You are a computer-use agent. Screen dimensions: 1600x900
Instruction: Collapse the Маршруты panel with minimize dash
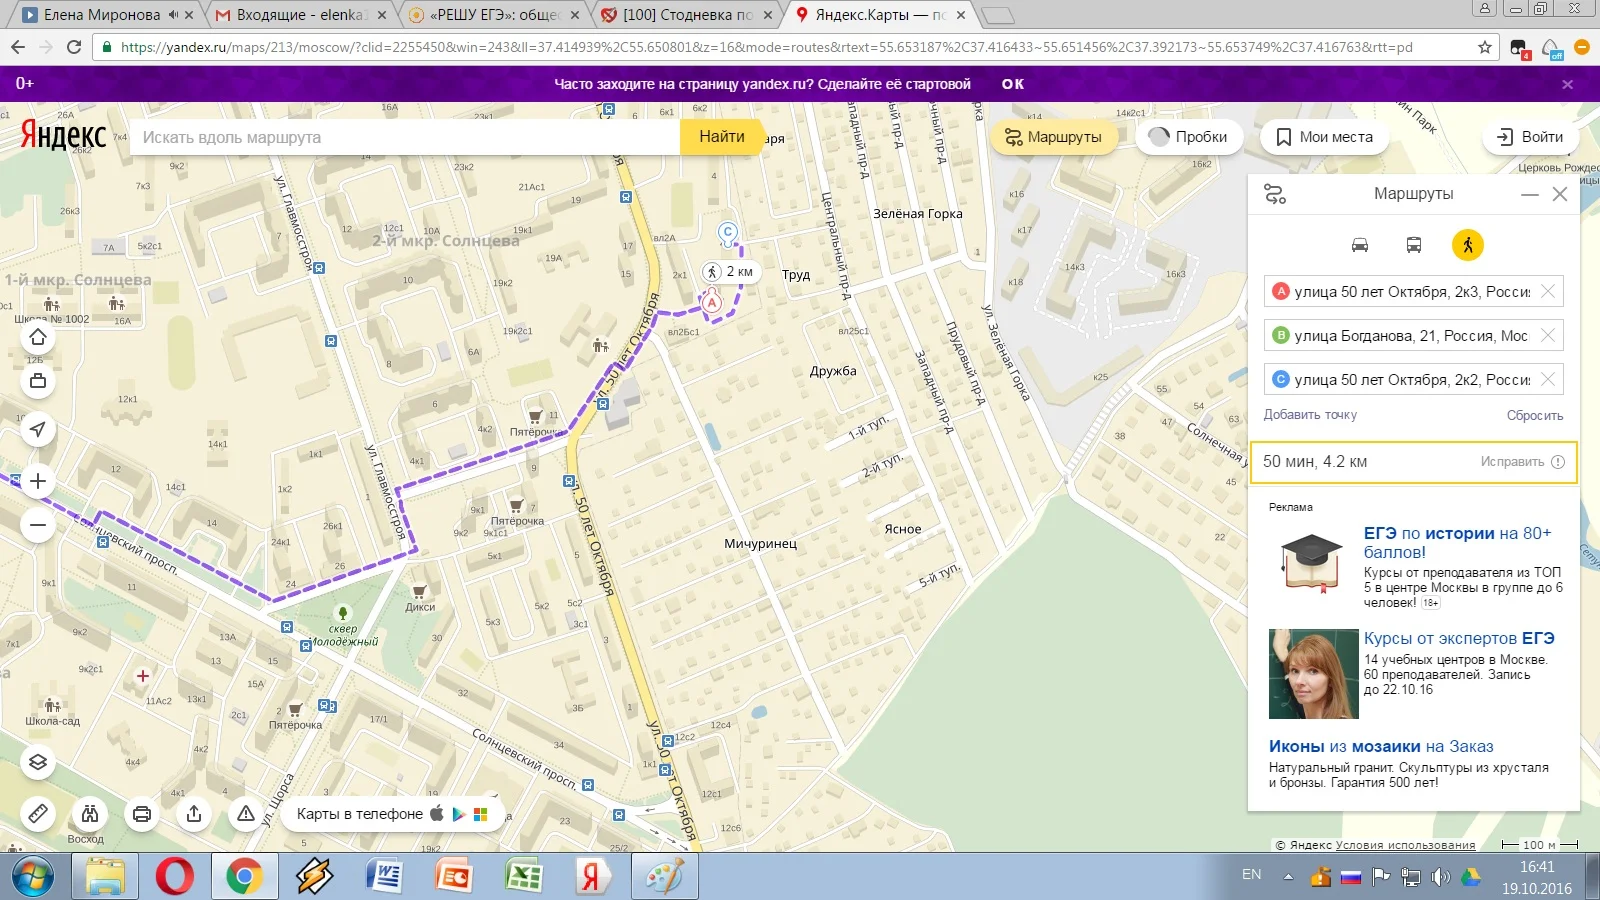point(1530,194)
